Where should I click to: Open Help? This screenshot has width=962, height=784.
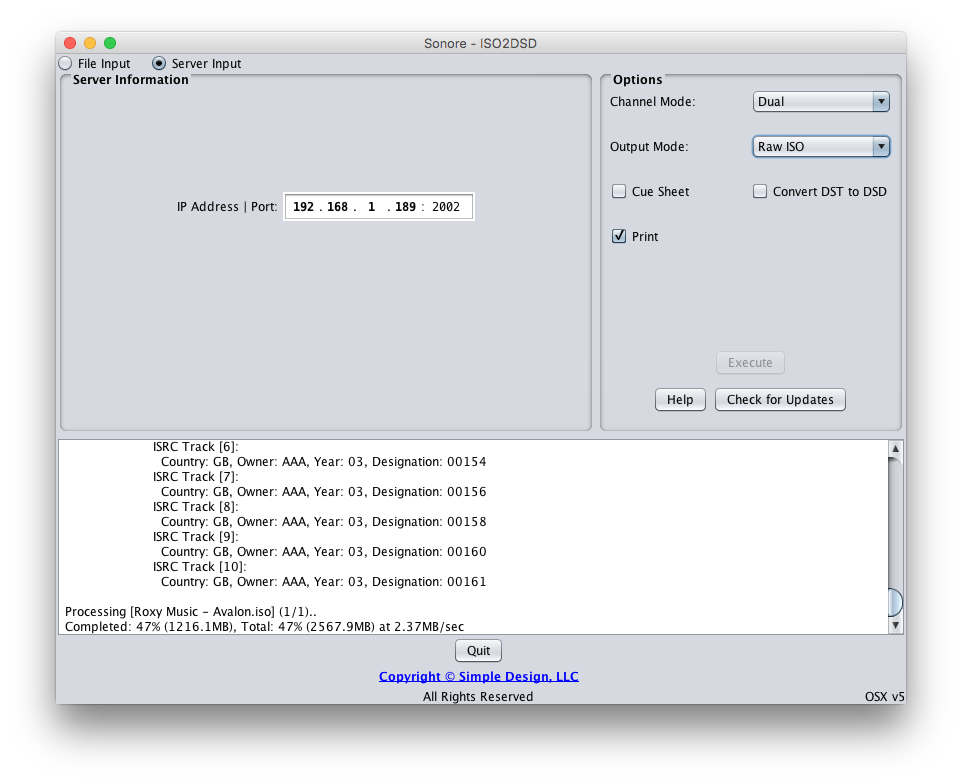(680, 399)
